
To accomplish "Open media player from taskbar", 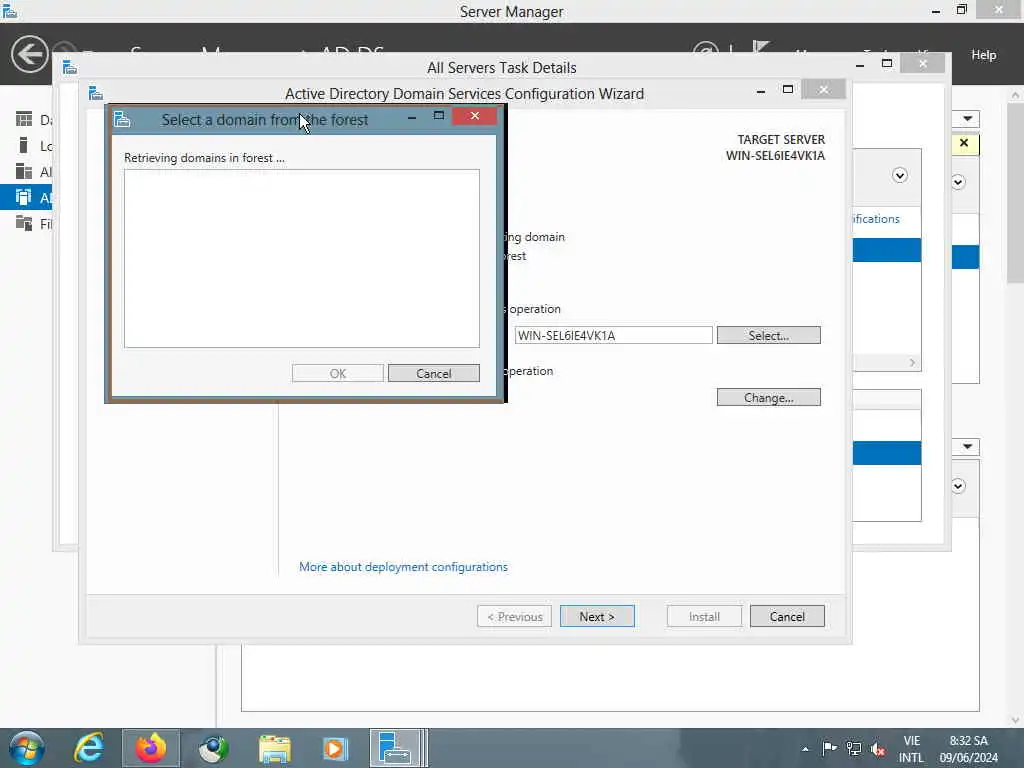I will (335, 748).
